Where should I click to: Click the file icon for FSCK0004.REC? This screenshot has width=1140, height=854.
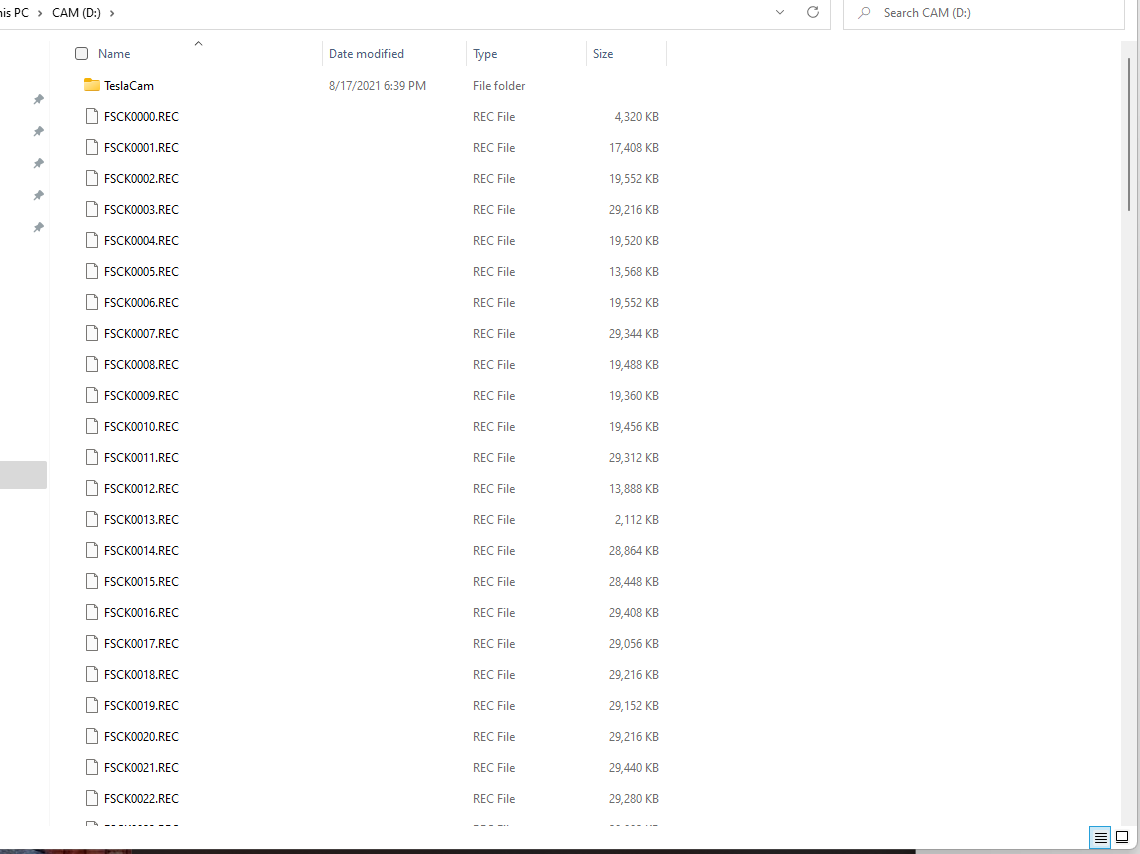(x=92, y=241)
